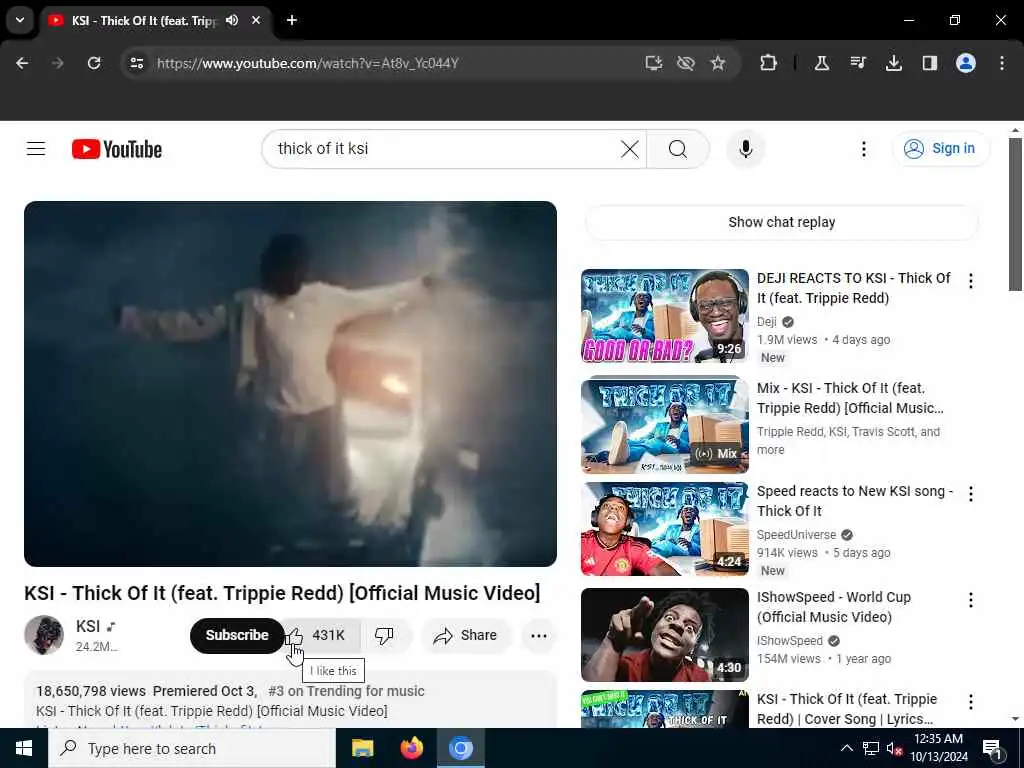Screen dimensions: 1024x768
Task: Subscribe to KSI channel
Action: tap(237, 635)
